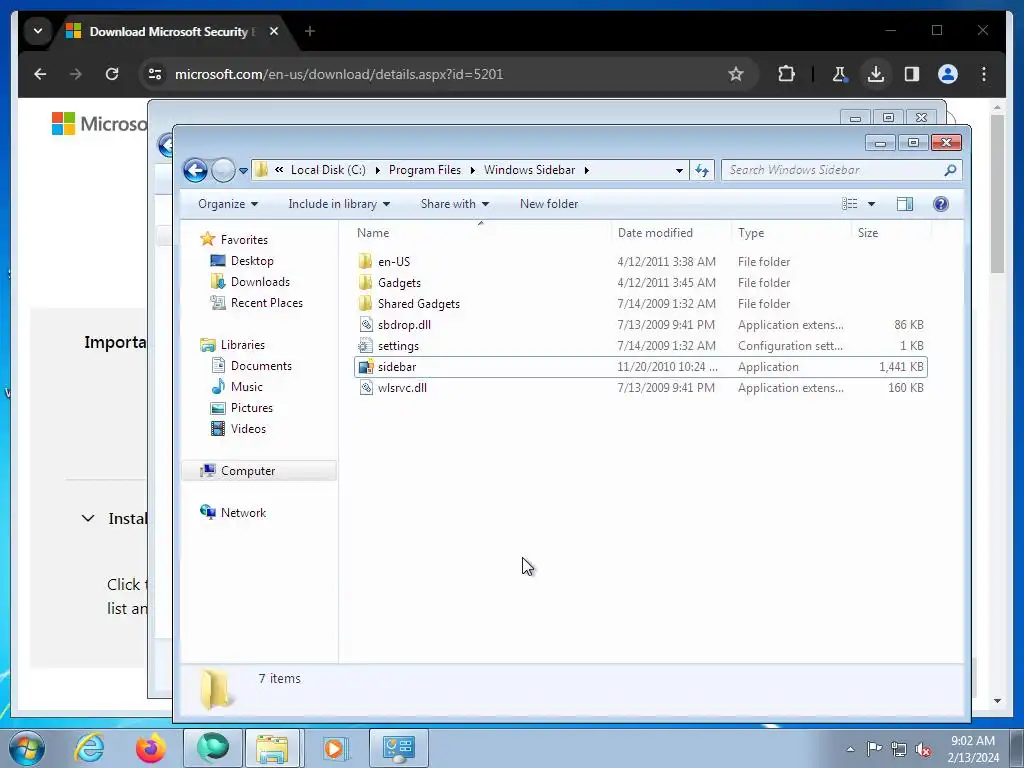Open Explorer help with the question mark icon
The width and height of the screenshot is (1024, 768).
pos(940,204)
